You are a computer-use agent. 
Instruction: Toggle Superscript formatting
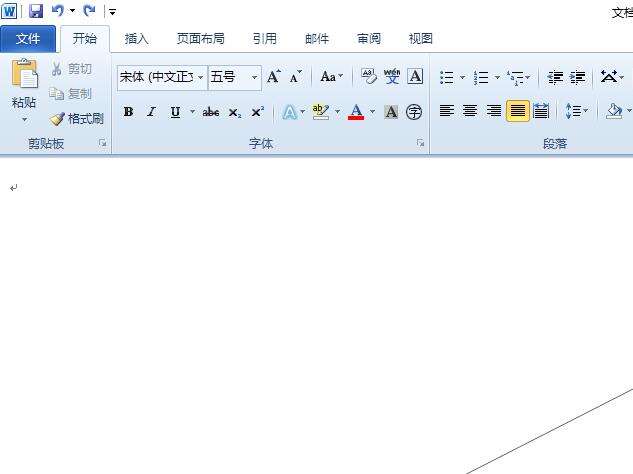tap(258, 112)
